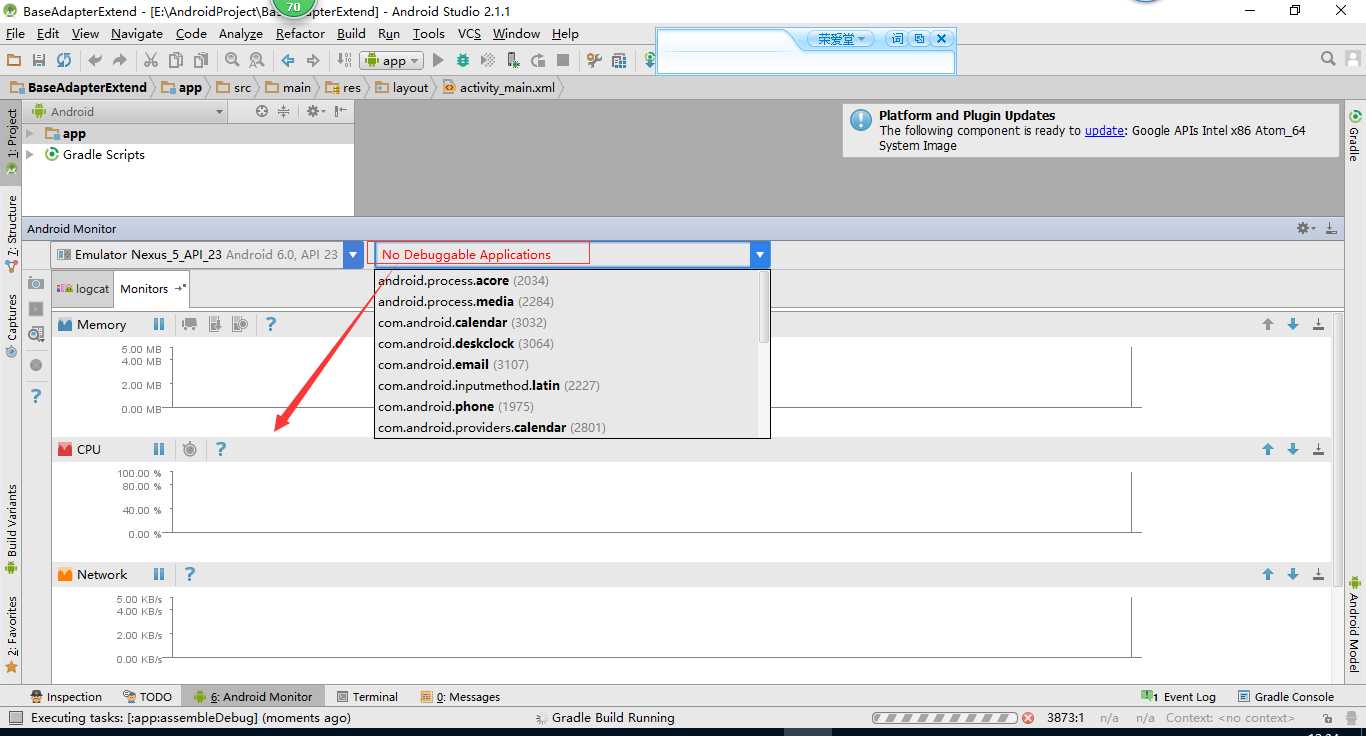Switch to the Monitors tab
The height and width of the screenshot is (736, 1366).
pyautogui.click(x=153, y=288)
